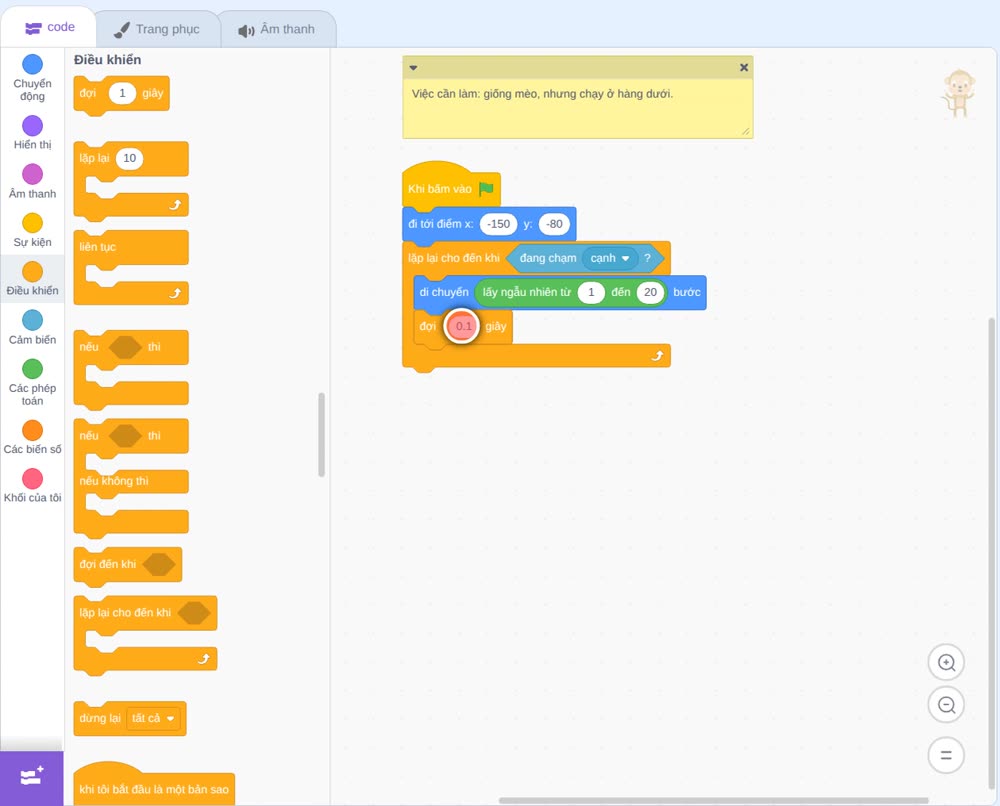Open the tất cả dropdown in dừng lại block
The height and width of the screenshot is (806, 1000).
pos(153,719)
